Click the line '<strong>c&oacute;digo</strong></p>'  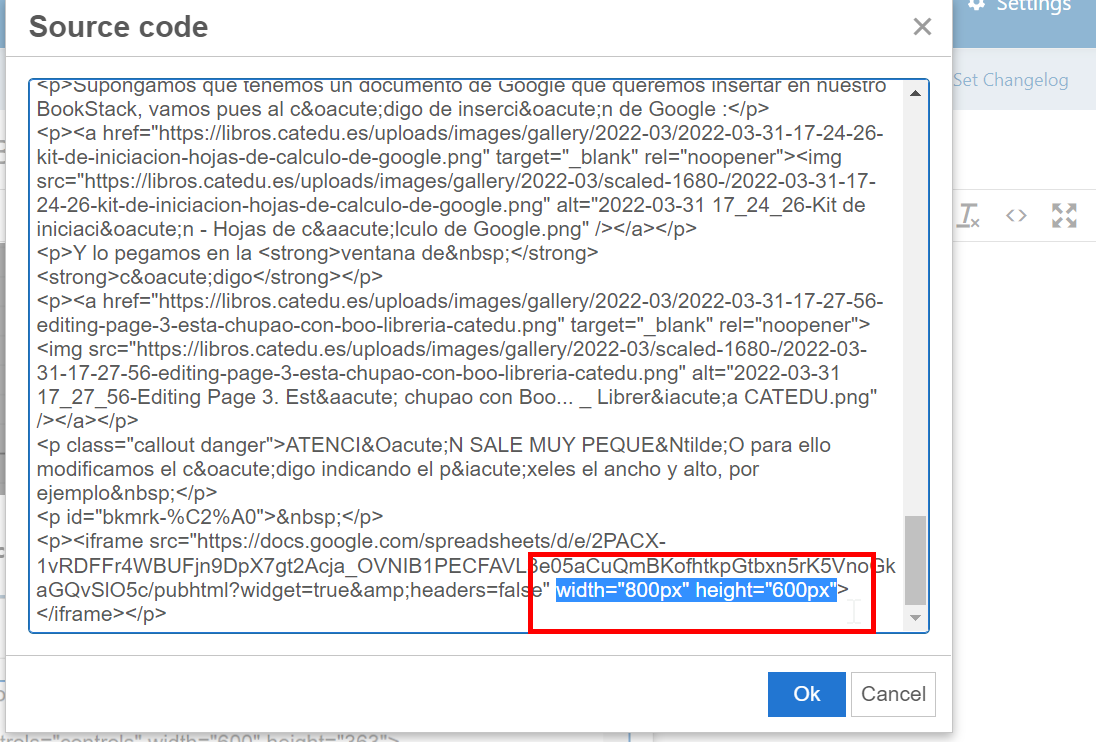pyautogui.click(x=210, y=277)
